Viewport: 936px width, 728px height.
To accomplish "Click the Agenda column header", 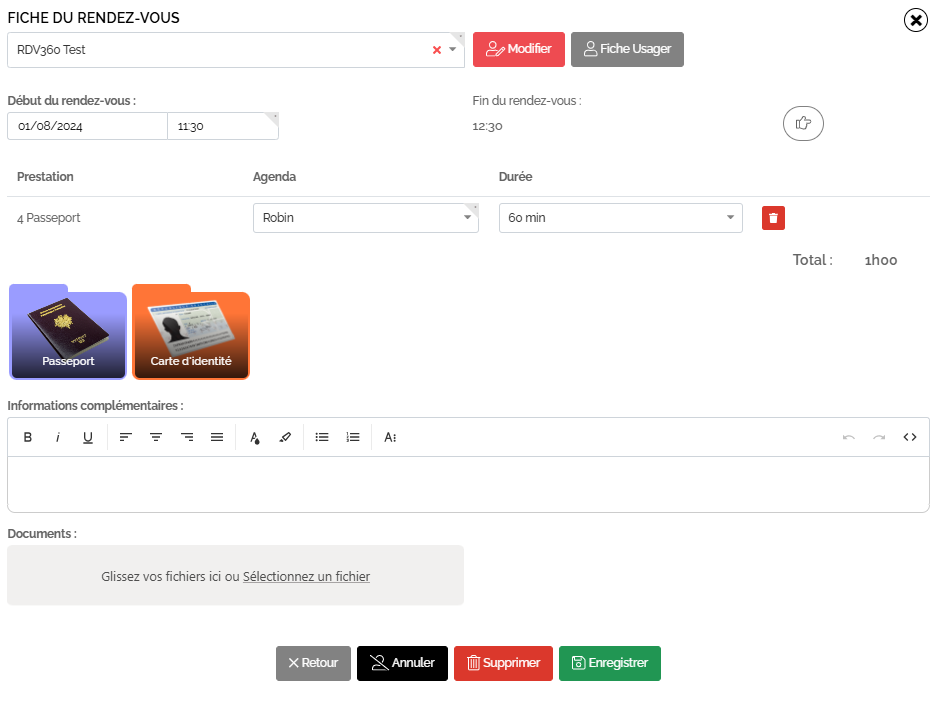I will click(275, 177).
